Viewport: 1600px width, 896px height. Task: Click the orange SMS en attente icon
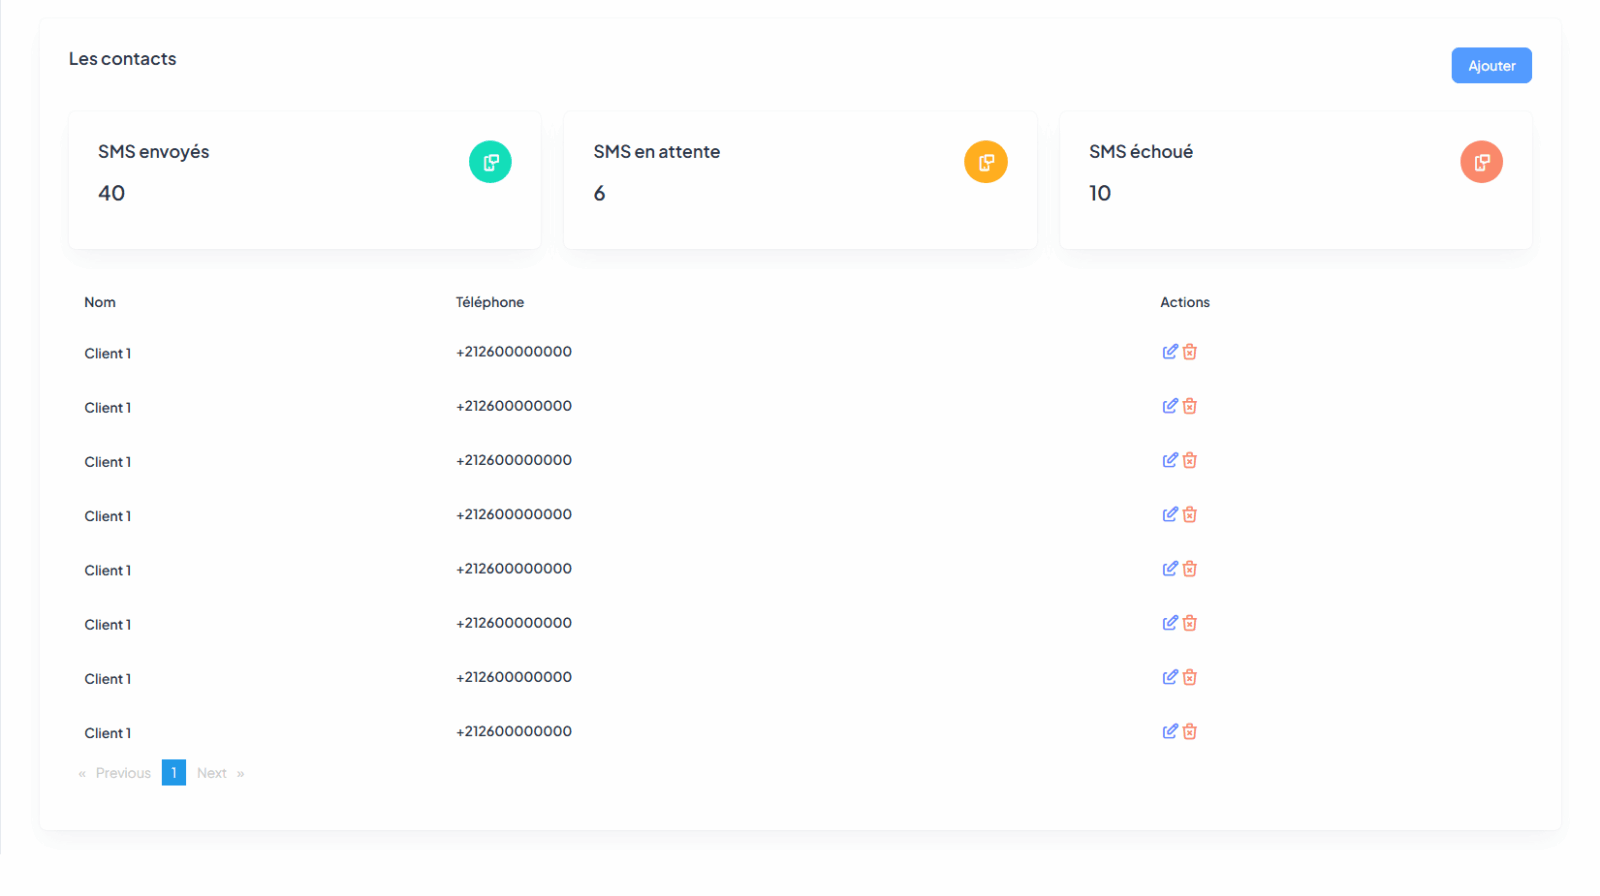(x=985, y=162)
